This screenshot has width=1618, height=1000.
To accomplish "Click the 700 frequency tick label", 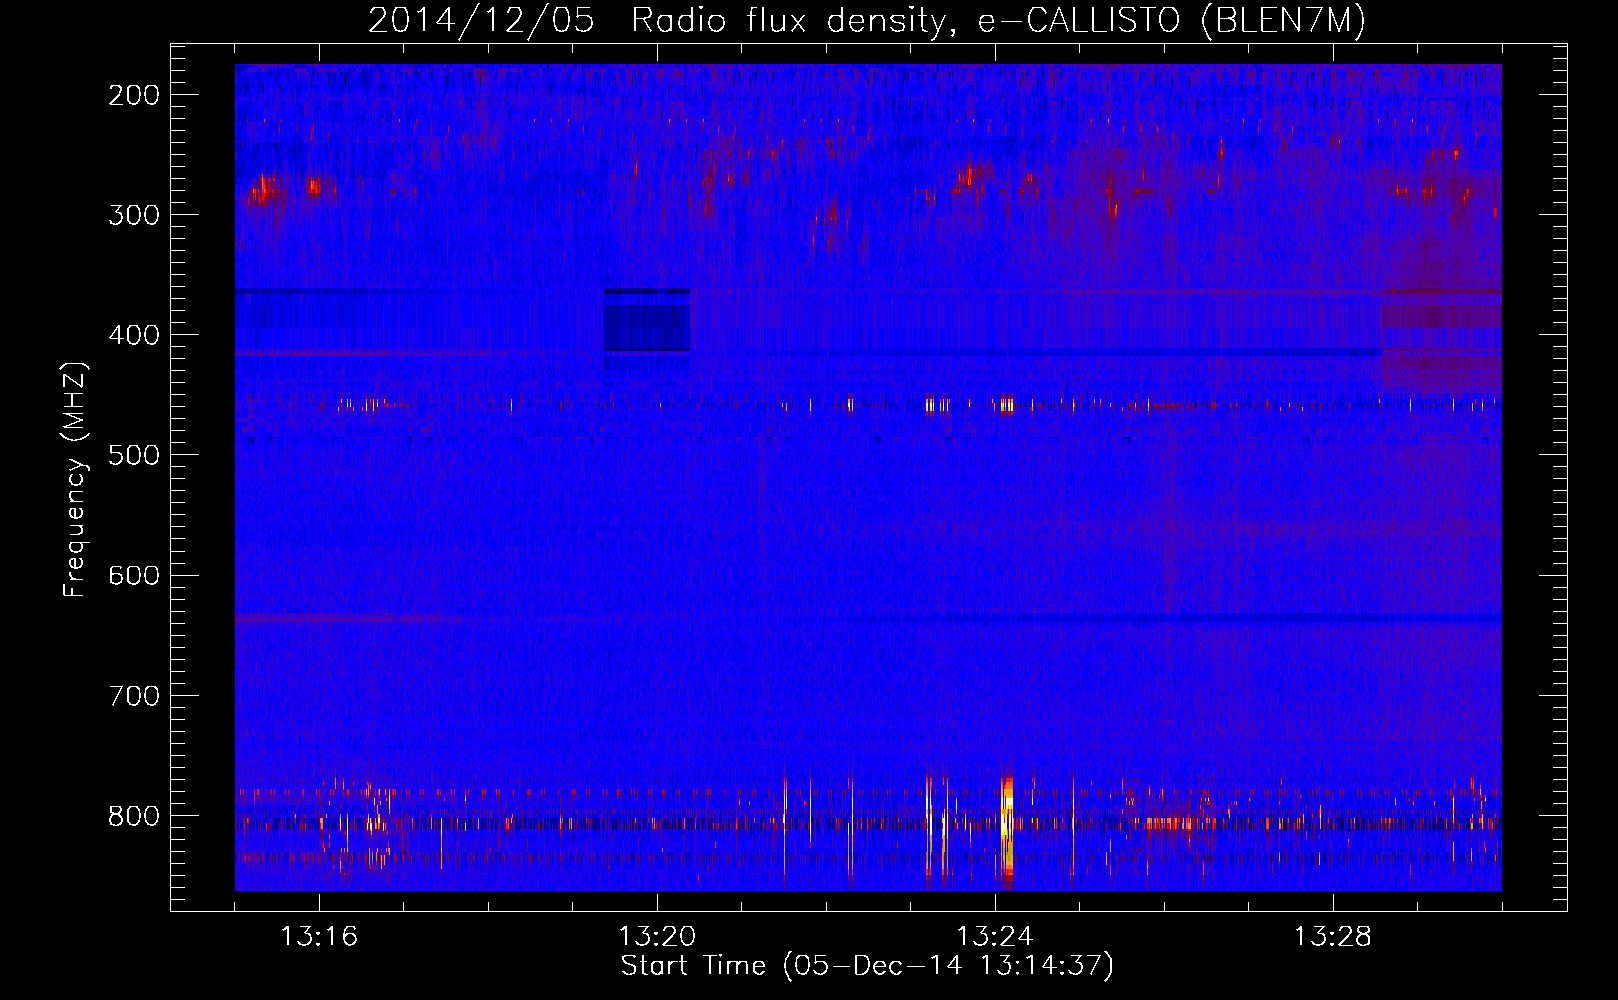I will pos(134,695).
